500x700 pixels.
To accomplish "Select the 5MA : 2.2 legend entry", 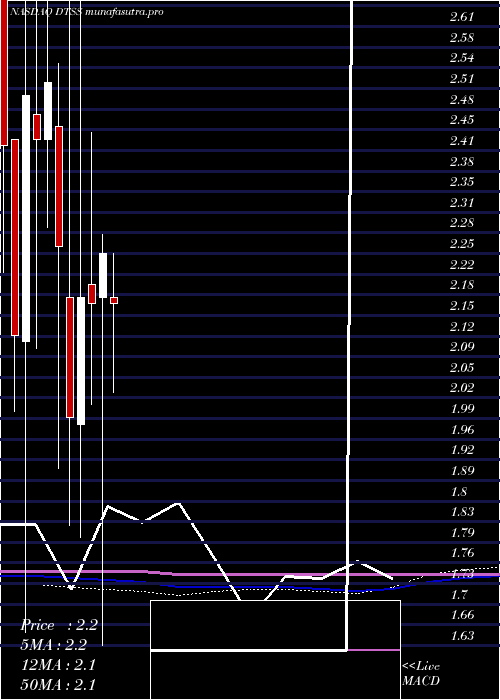I will point(53,645).
